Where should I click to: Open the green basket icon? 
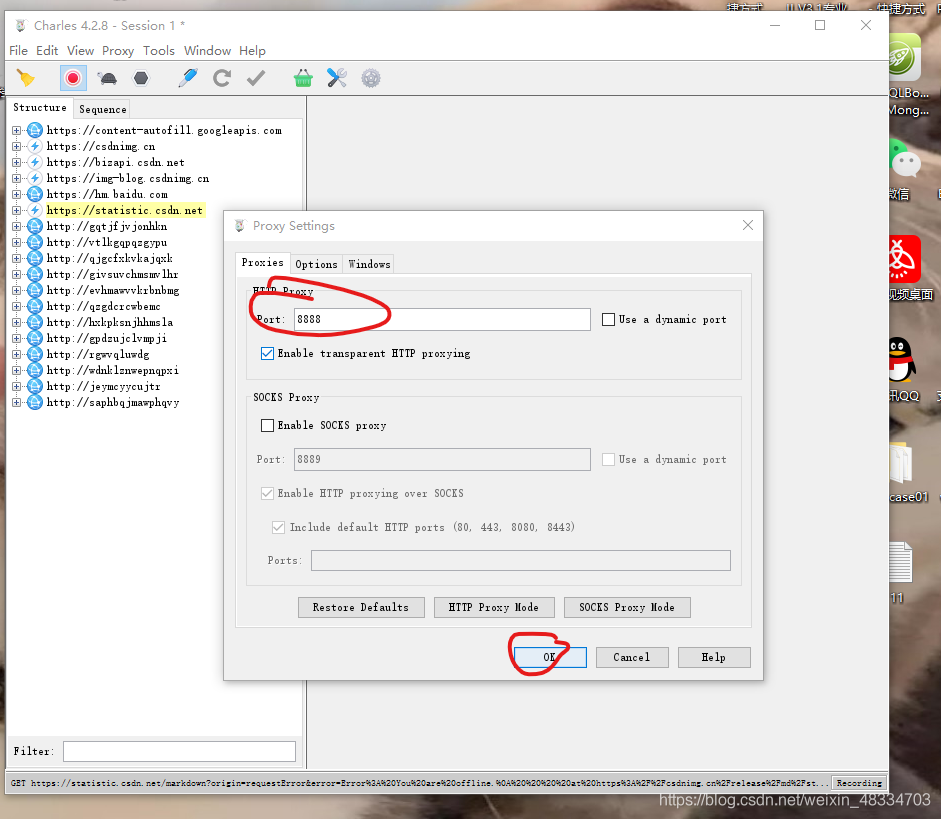pos(303,78)
